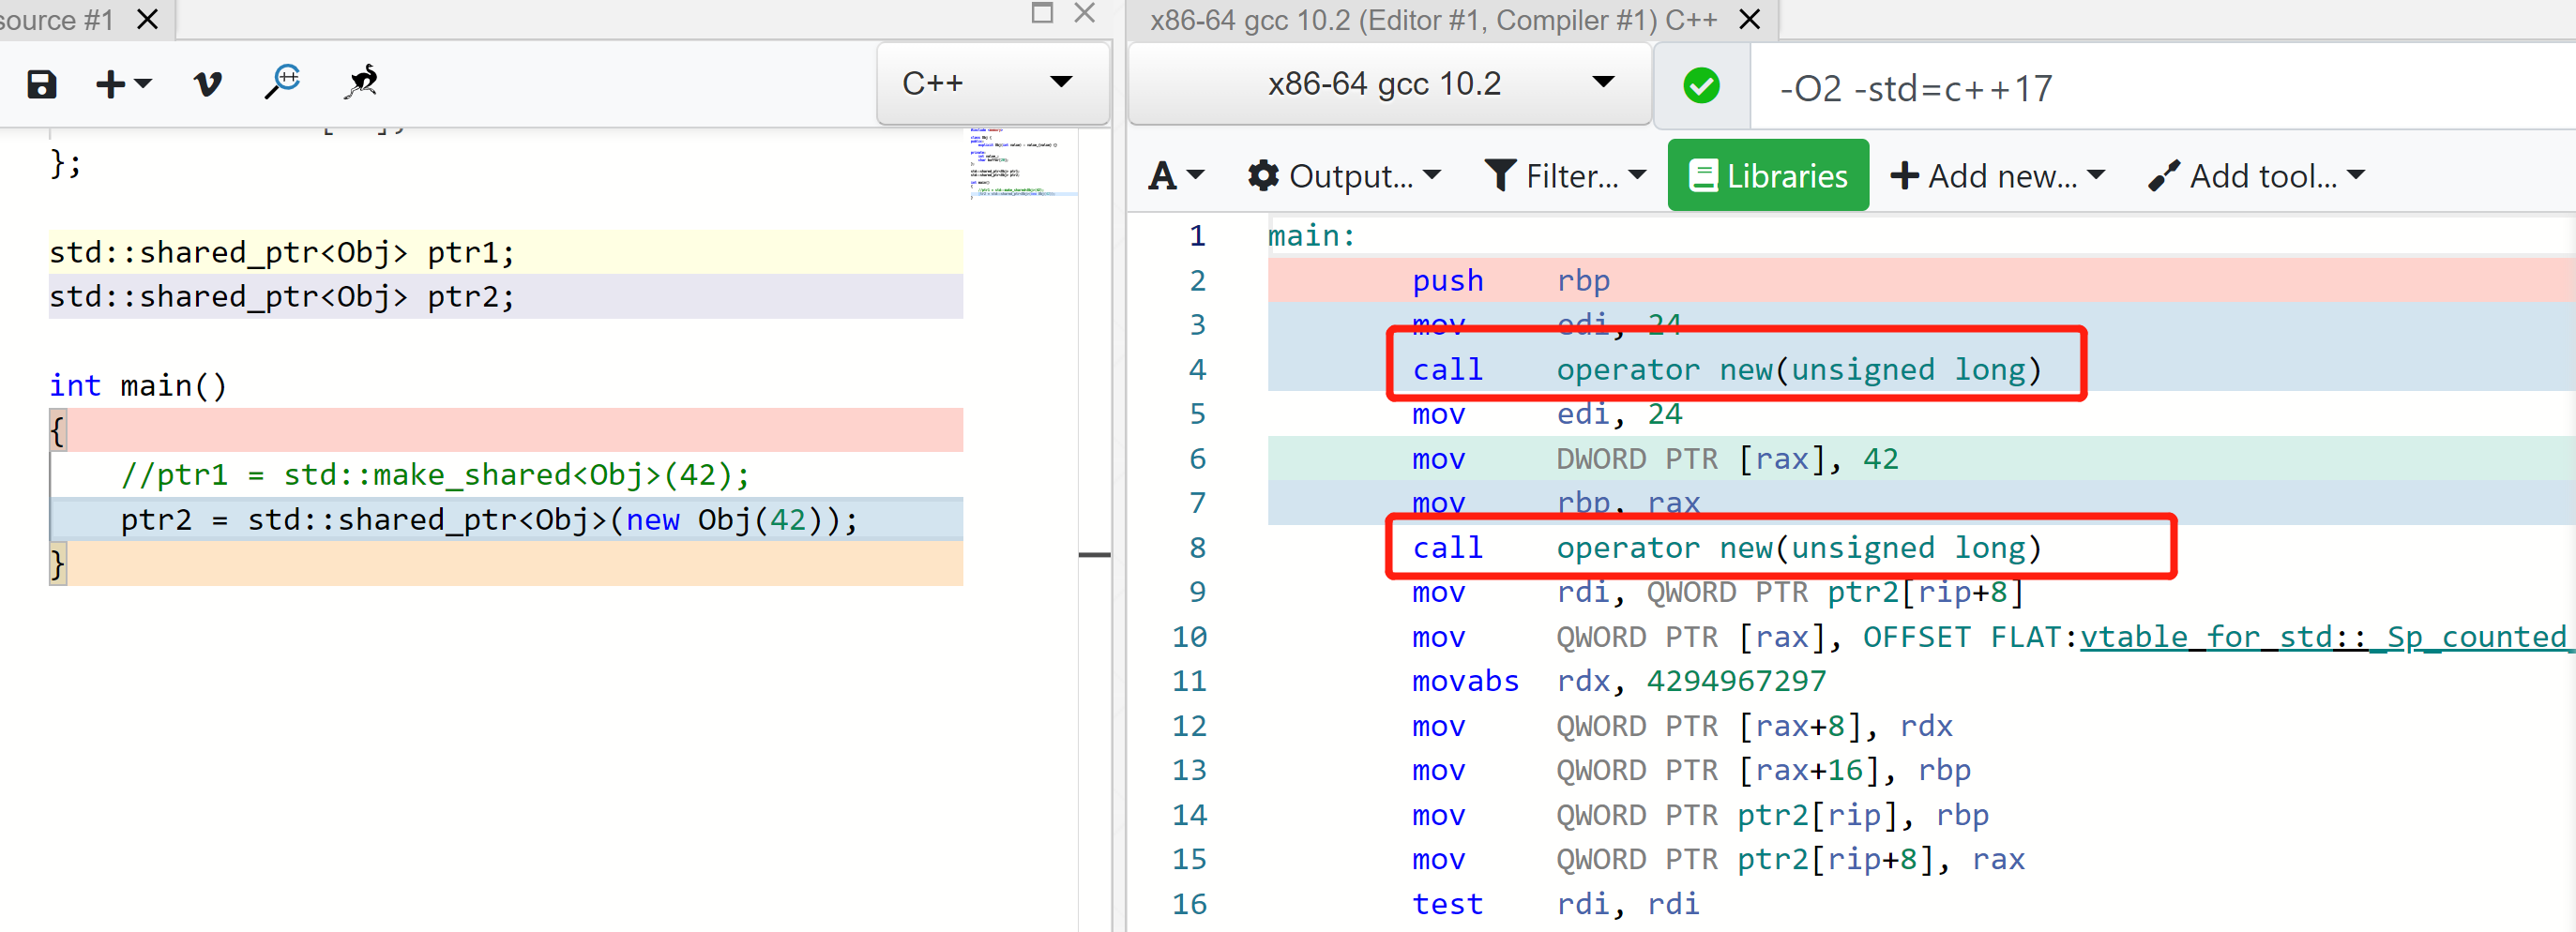This screenshot has height=932, width=2576.
Task: Click assembly line 8 operator new call
Action: tap(1726, 548)
